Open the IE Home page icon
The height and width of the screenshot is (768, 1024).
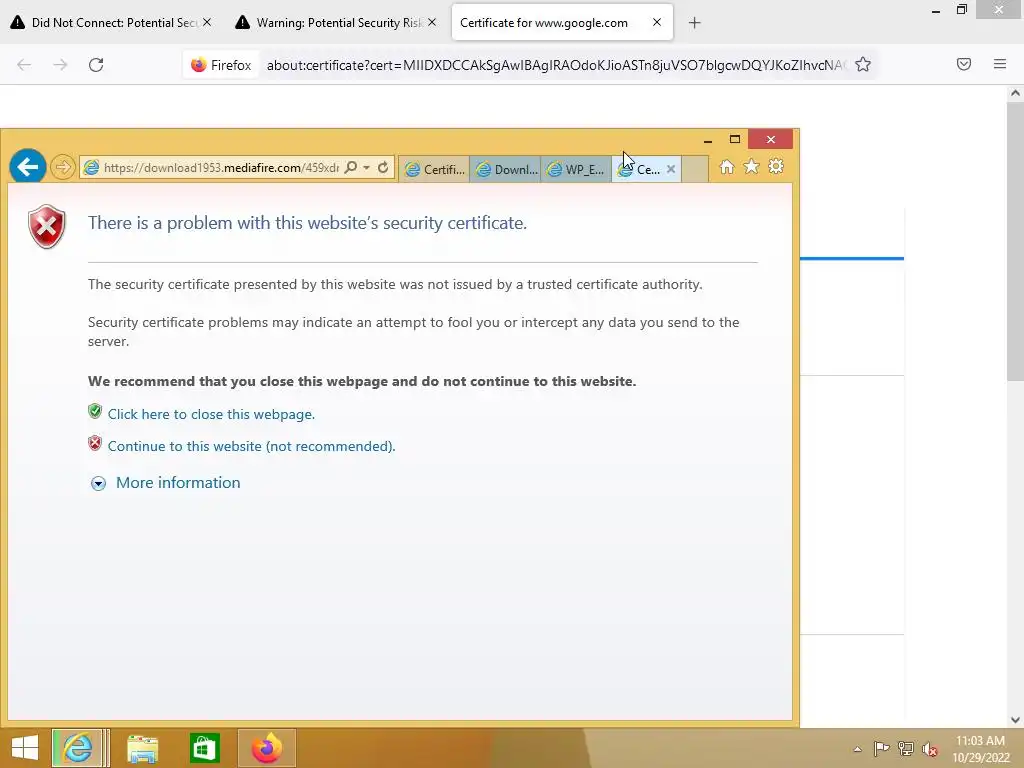pos(726,167)
